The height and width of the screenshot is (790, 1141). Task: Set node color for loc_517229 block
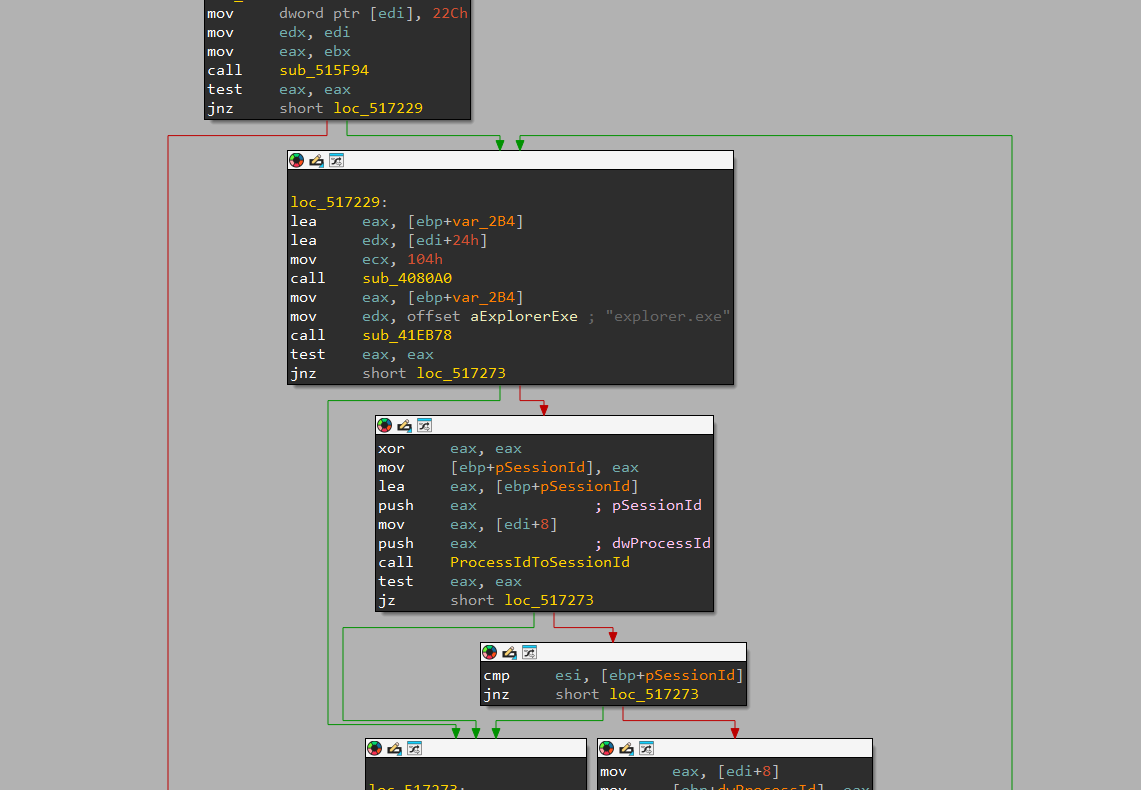coord(296,160)
